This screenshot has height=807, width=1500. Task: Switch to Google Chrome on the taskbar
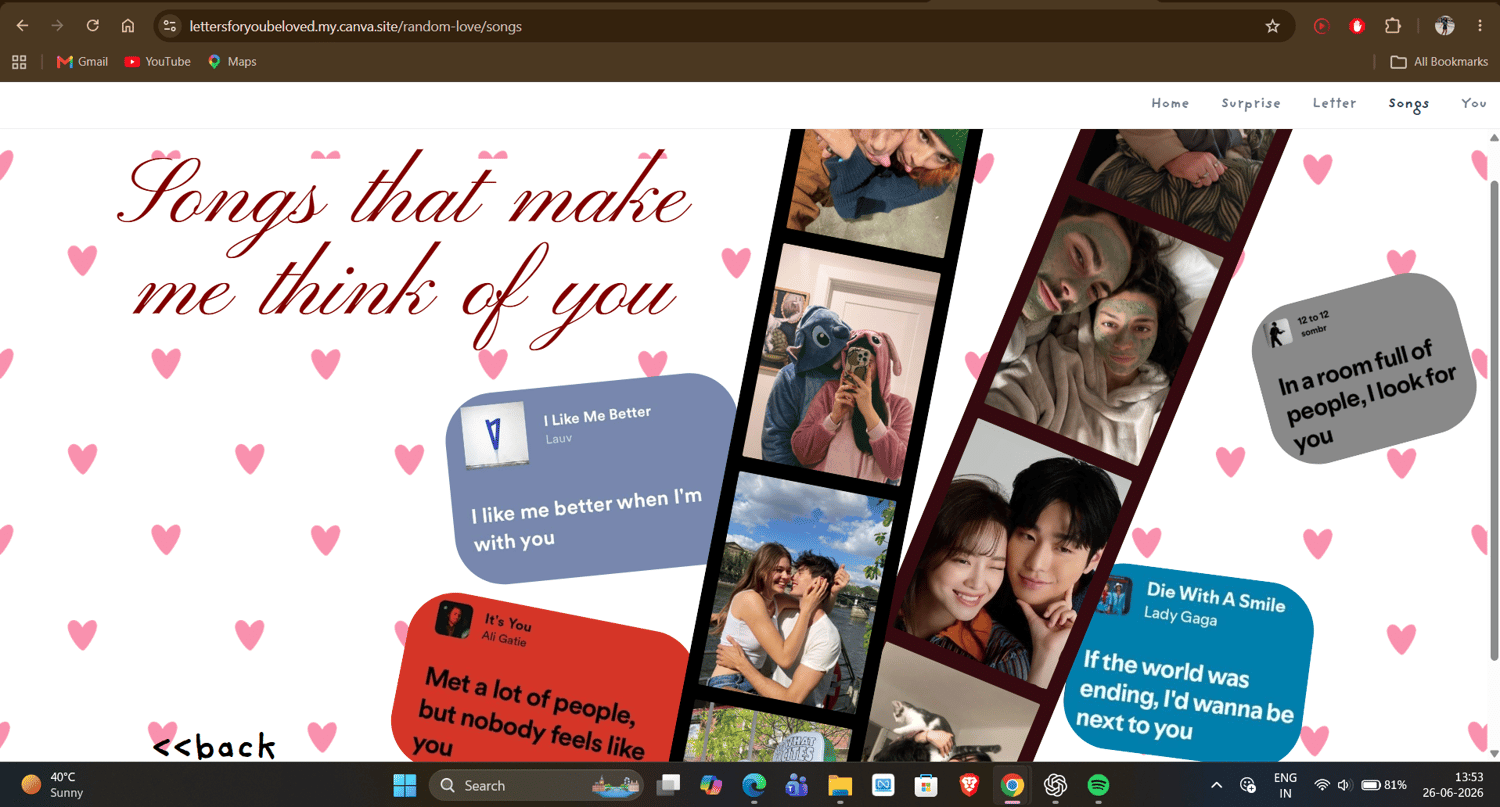[x=1012, y=785]
